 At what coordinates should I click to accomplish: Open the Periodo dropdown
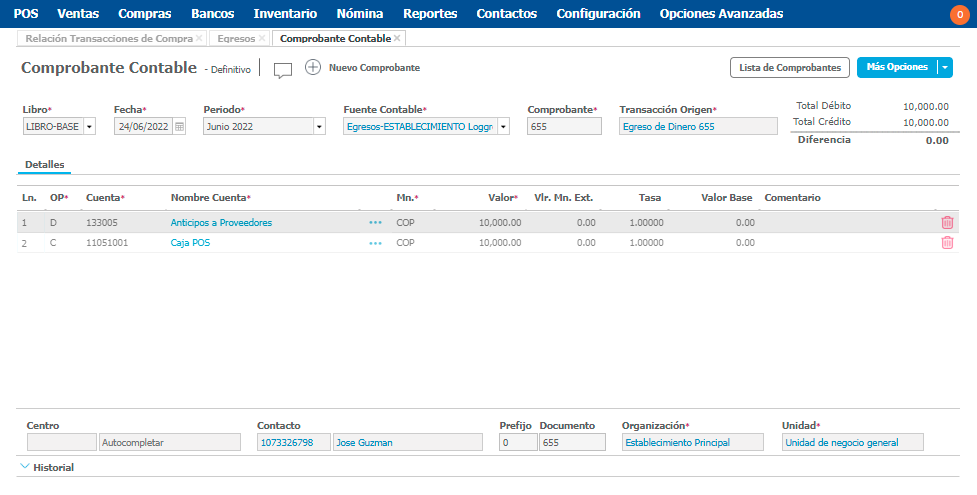319,127
